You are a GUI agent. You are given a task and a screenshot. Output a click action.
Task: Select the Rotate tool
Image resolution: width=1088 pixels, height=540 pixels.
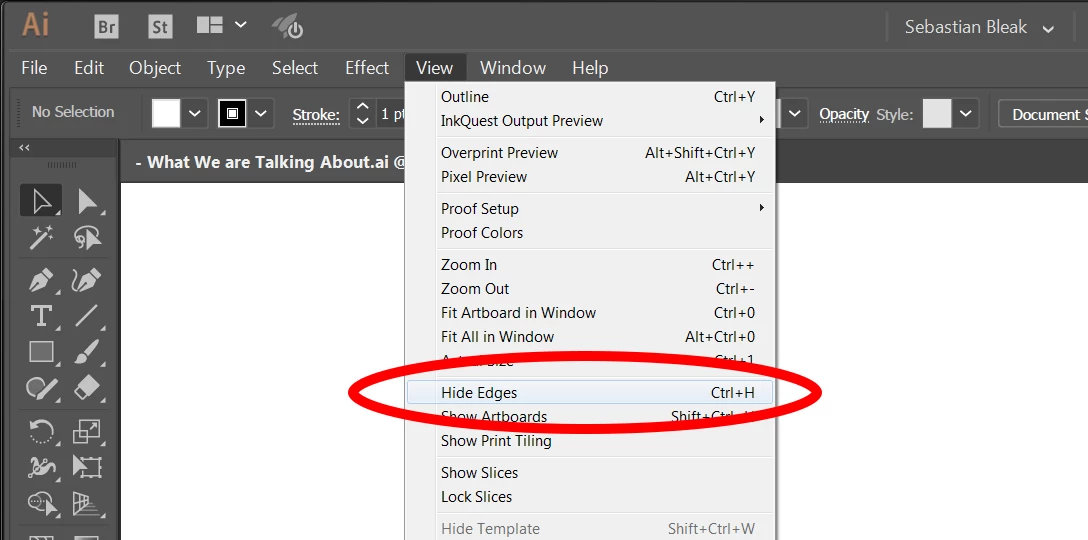pos(41,431)
